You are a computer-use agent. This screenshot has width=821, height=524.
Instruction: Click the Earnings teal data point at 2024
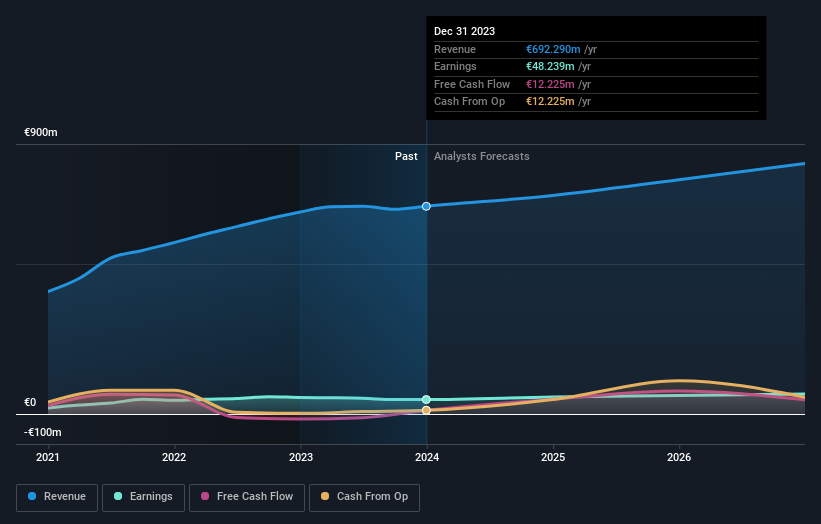[426, 399]
